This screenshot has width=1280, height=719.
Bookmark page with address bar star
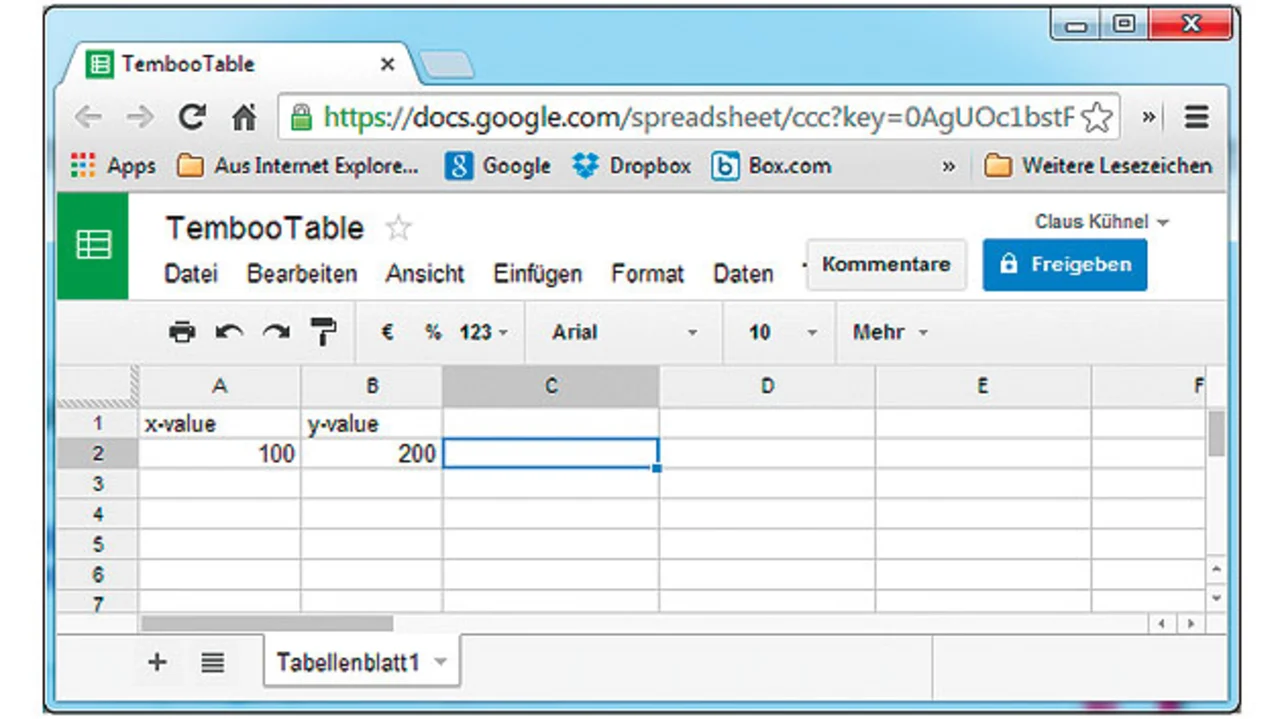coord(1097,118)
